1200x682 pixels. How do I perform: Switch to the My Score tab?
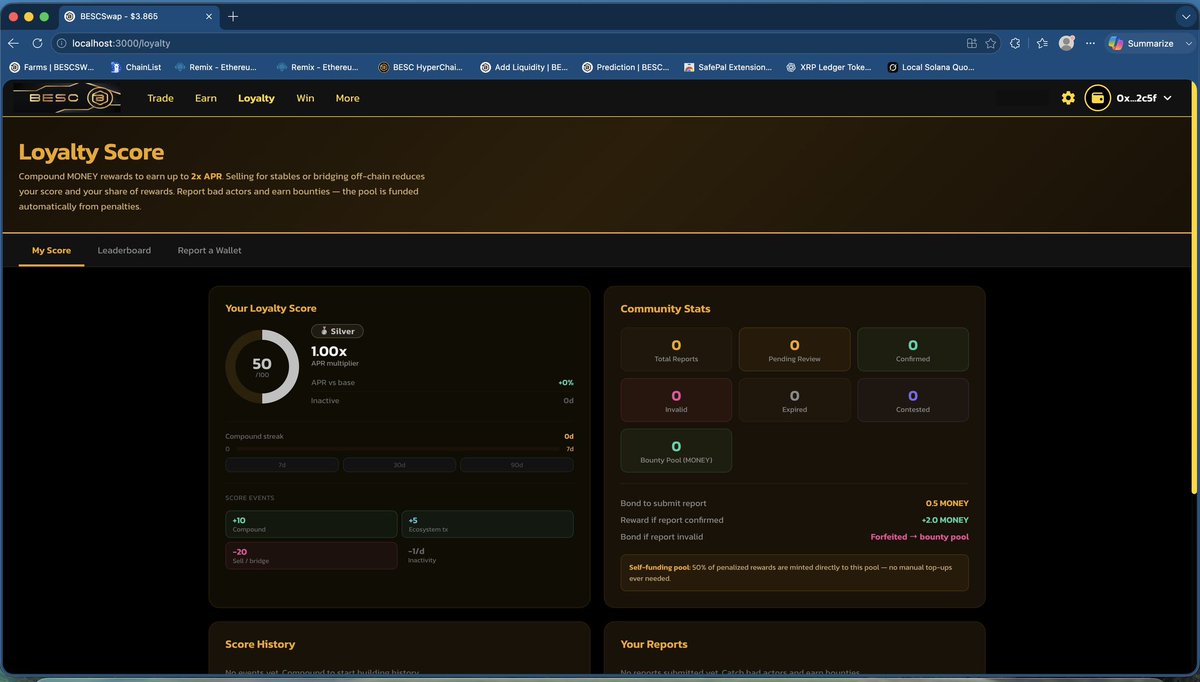point(51,250)
